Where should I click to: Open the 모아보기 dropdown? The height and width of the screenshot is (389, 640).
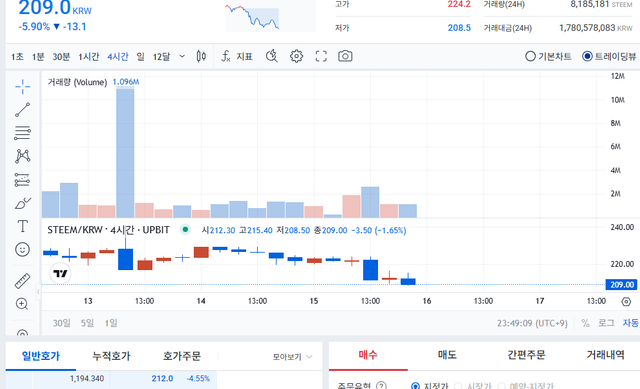292,357
